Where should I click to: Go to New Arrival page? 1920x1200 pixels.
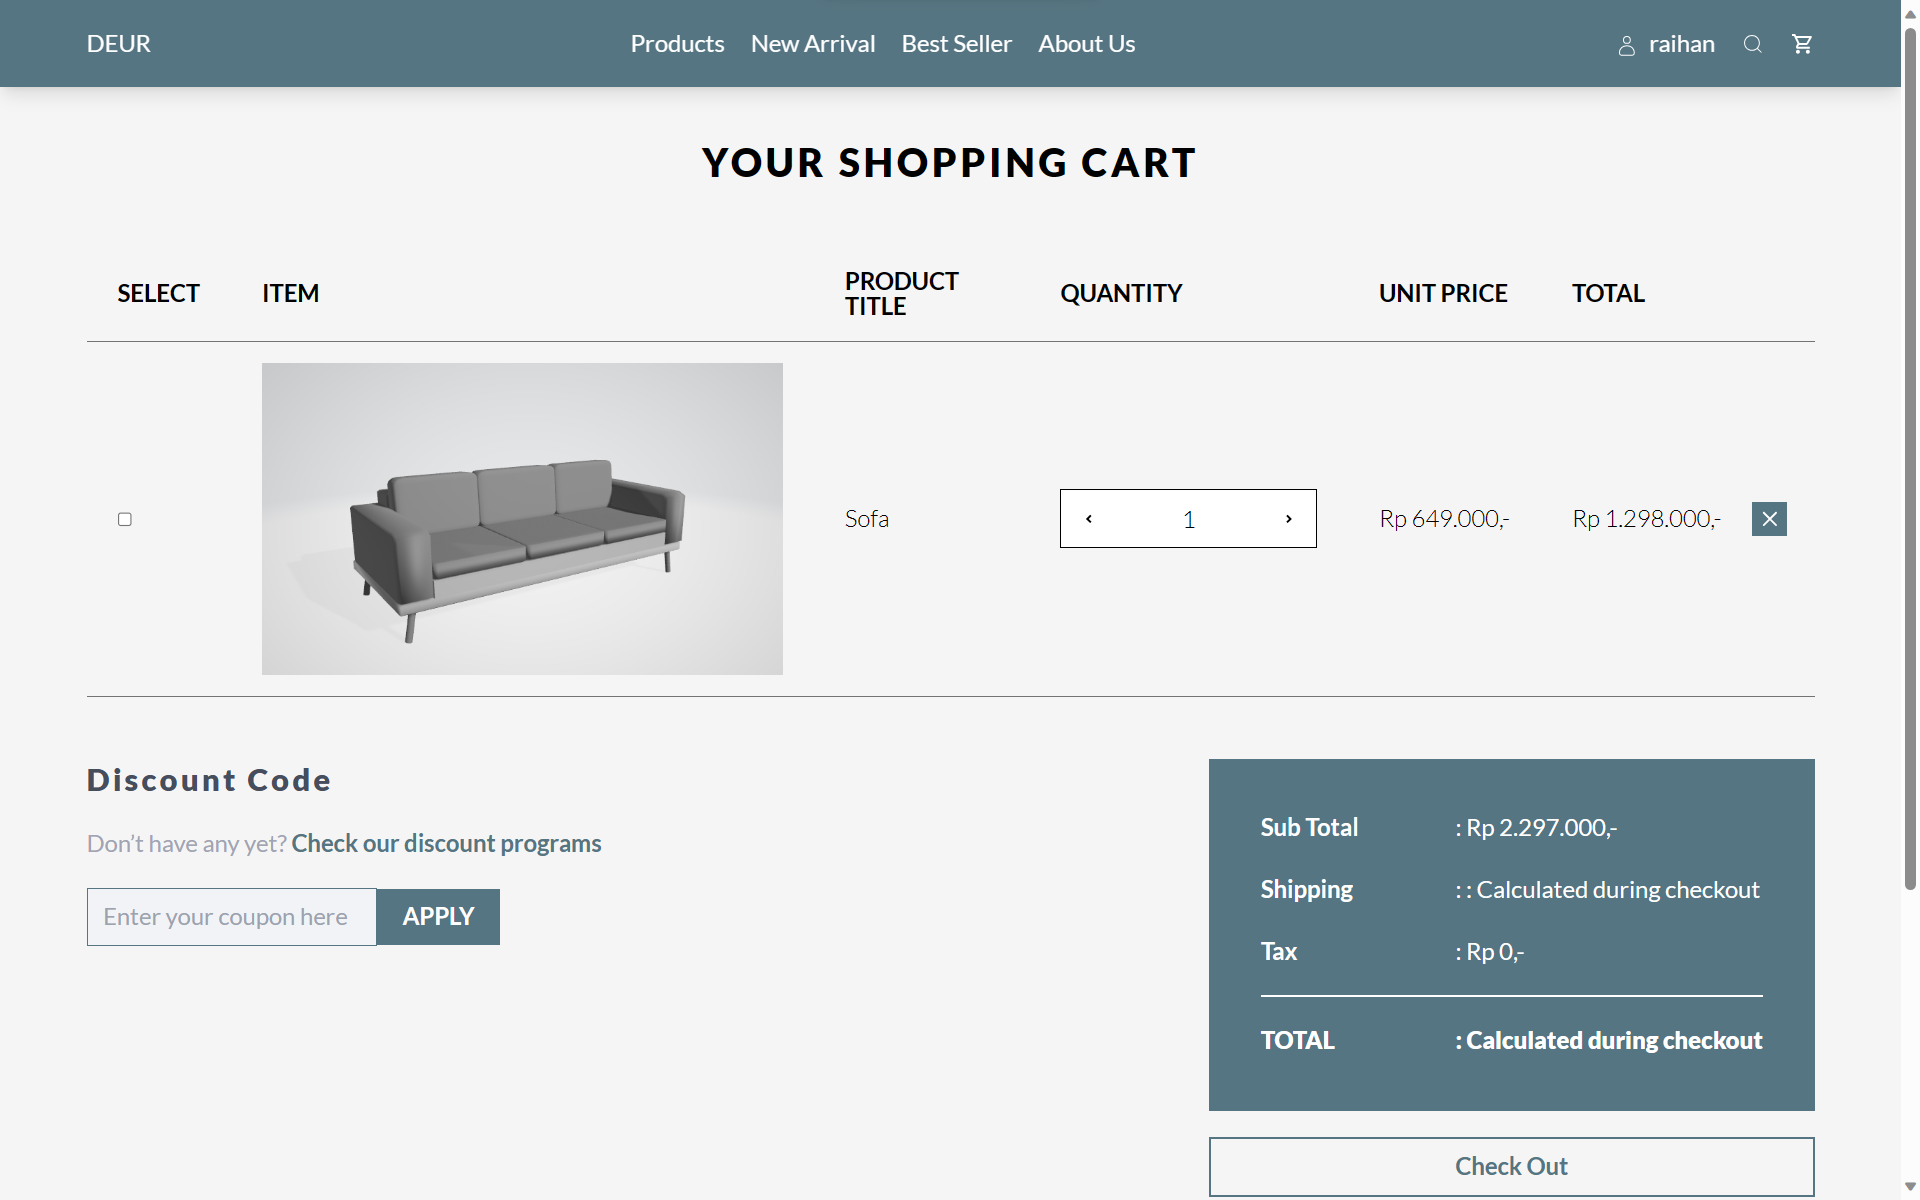point(813,44)
